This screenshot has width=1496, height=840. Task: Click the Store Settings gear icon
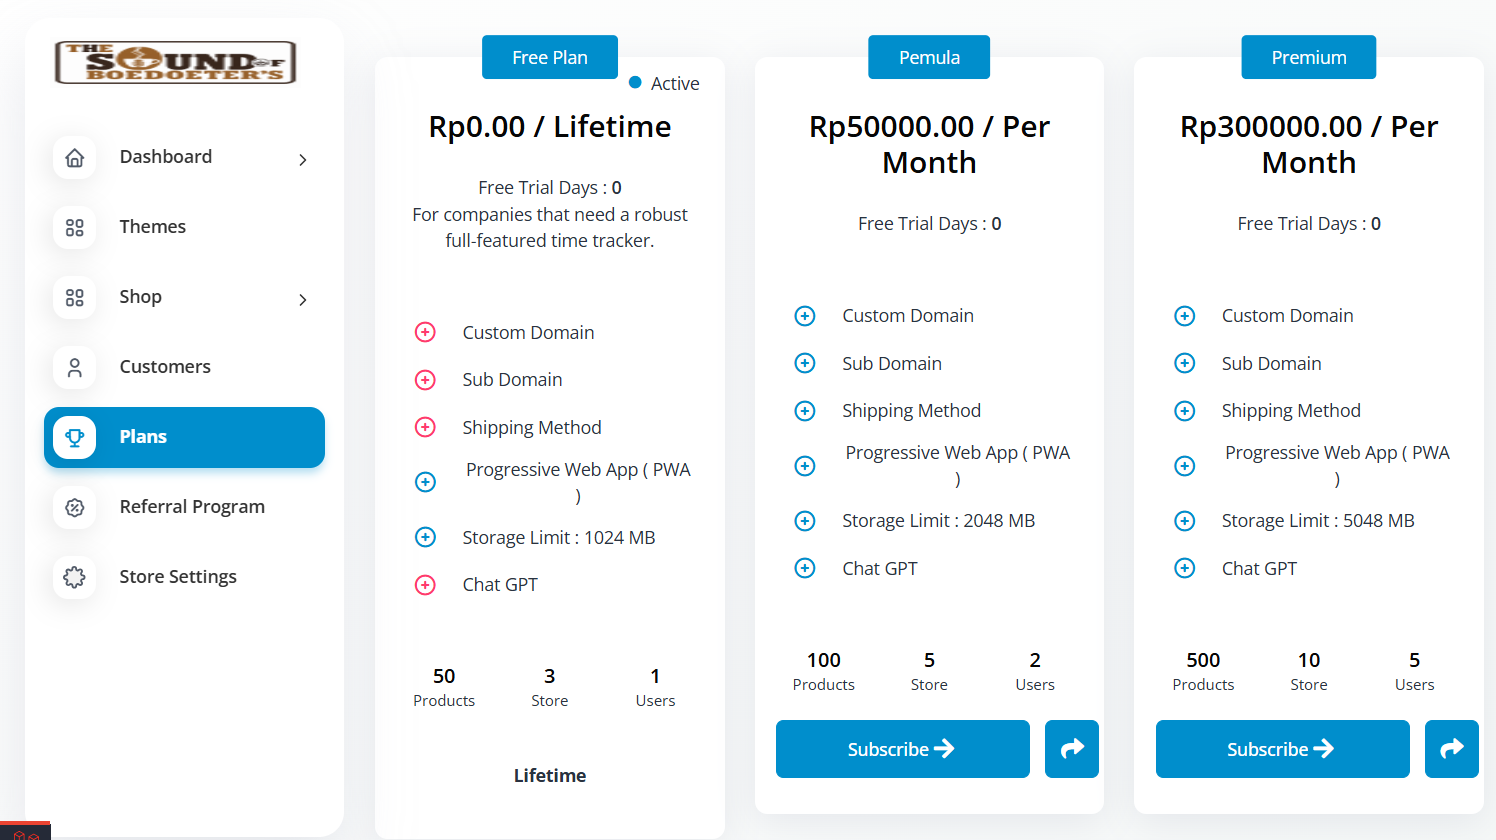point(74,577)
